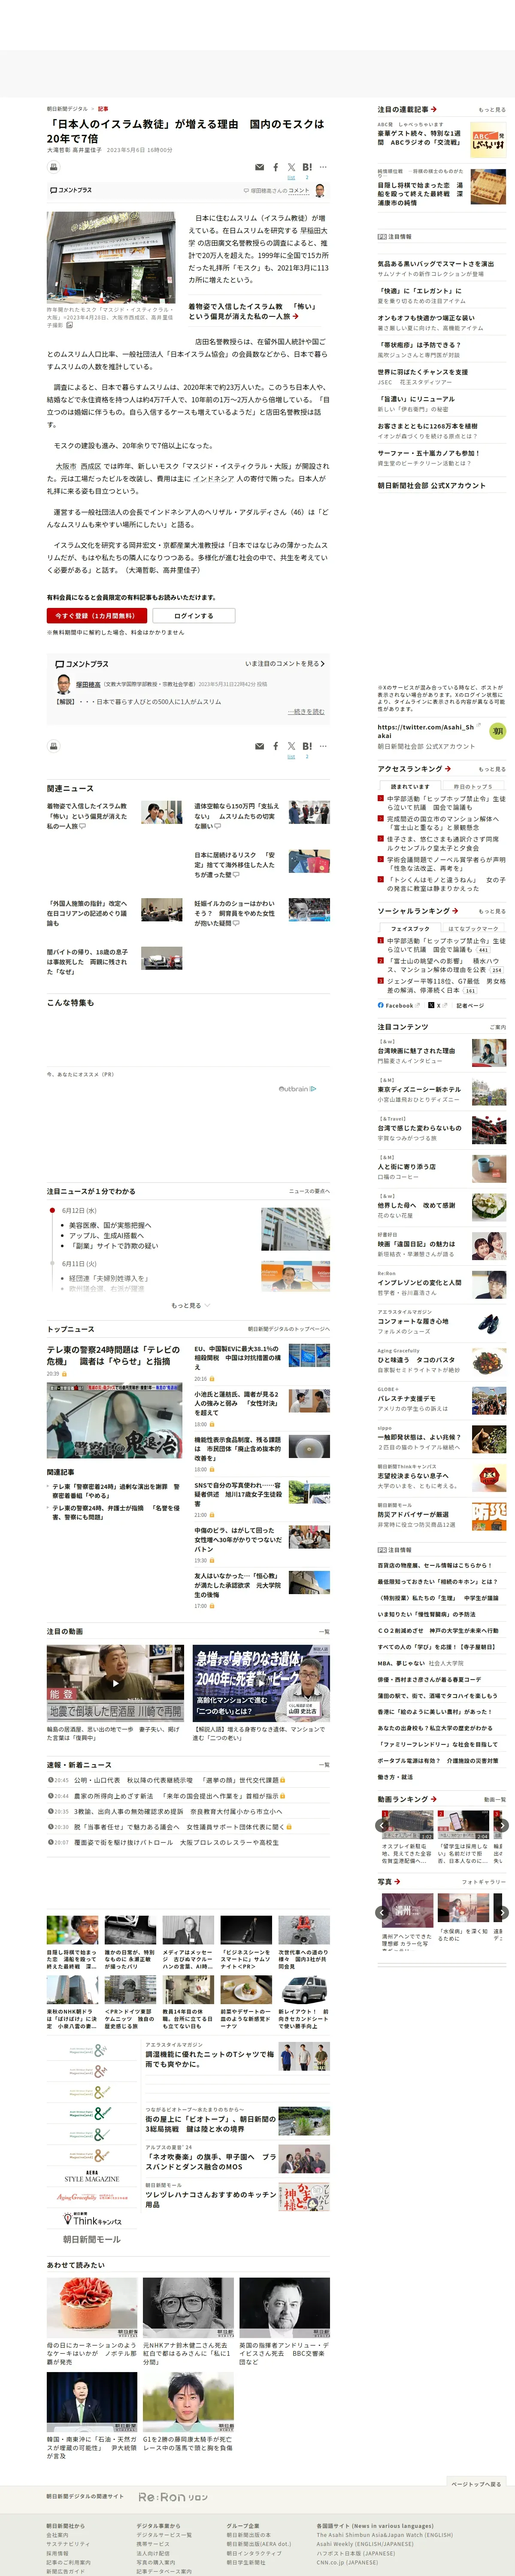Open アクセスランキング arrow heading
Image resolution: width=515 pixels, height=2576 pixels.
pyautogui.click(x=414, y=769)
